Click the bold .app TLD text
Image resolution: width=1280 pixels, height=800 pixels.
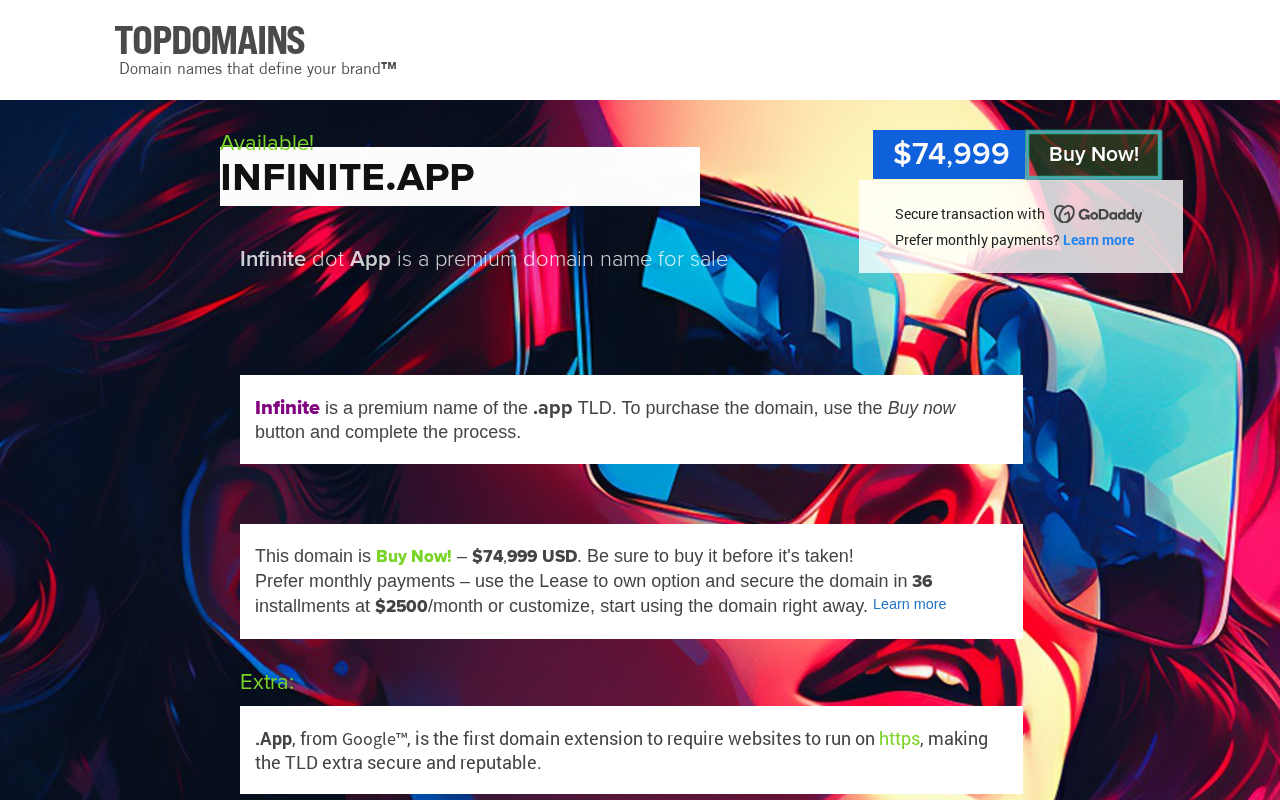click(552, 408)
